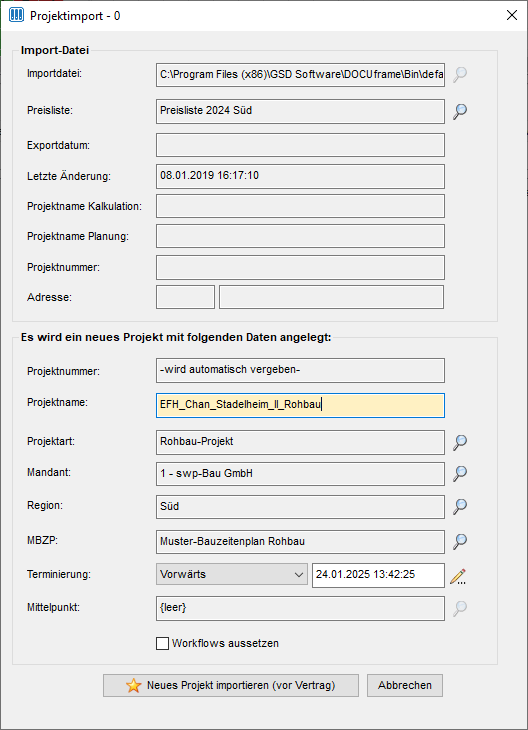Click the Abbrechen button
The height and width of the screenshot is (730, 528).
tap(405, 685)
